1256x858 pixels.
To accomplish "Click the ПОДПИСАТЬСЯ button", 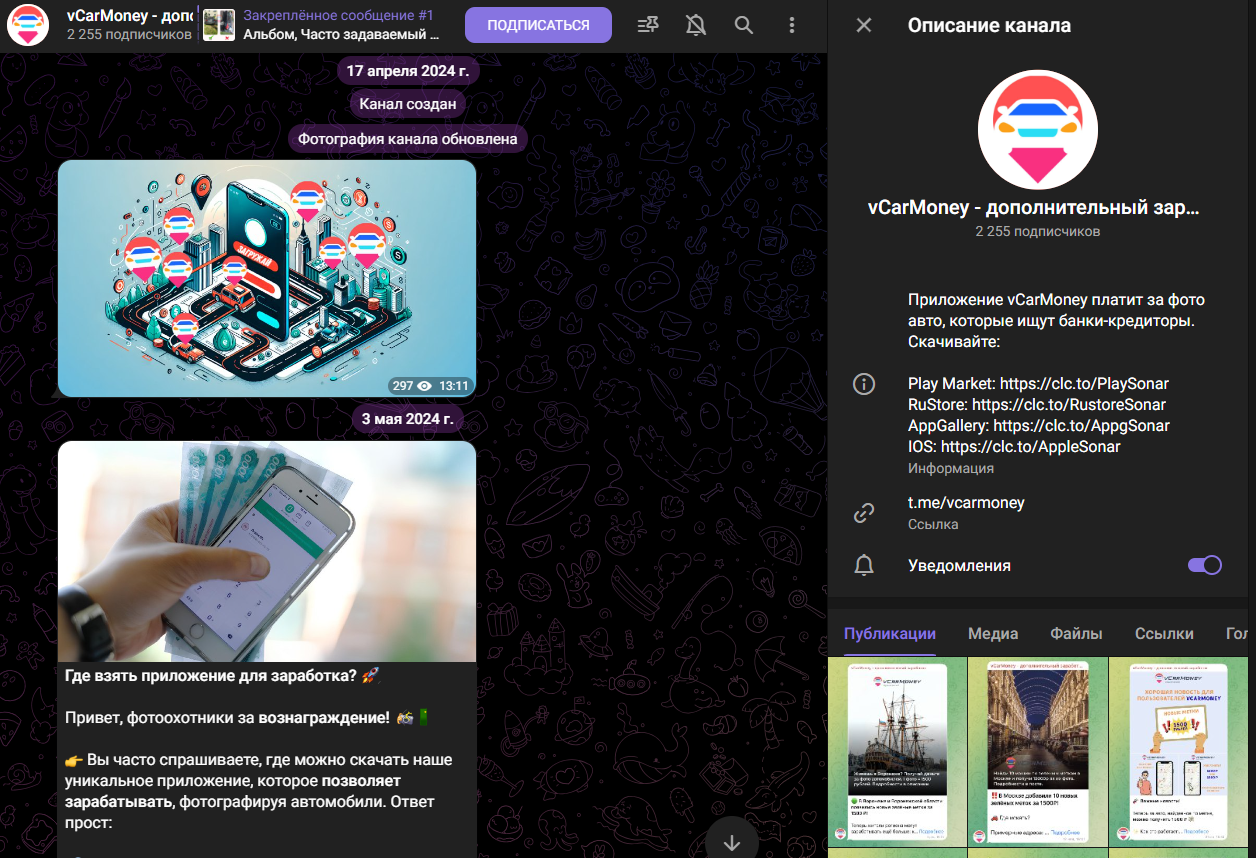I will [538, 25].
